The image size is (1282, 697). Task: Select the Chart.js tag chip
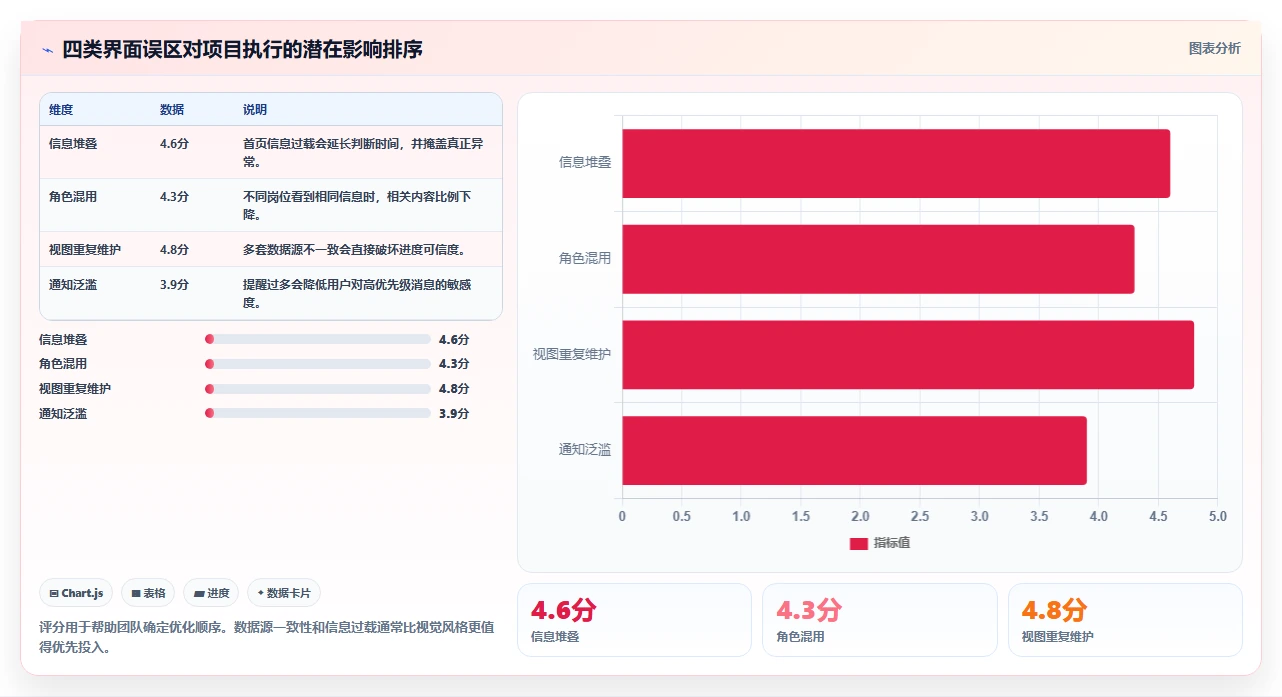click(77, 593)
